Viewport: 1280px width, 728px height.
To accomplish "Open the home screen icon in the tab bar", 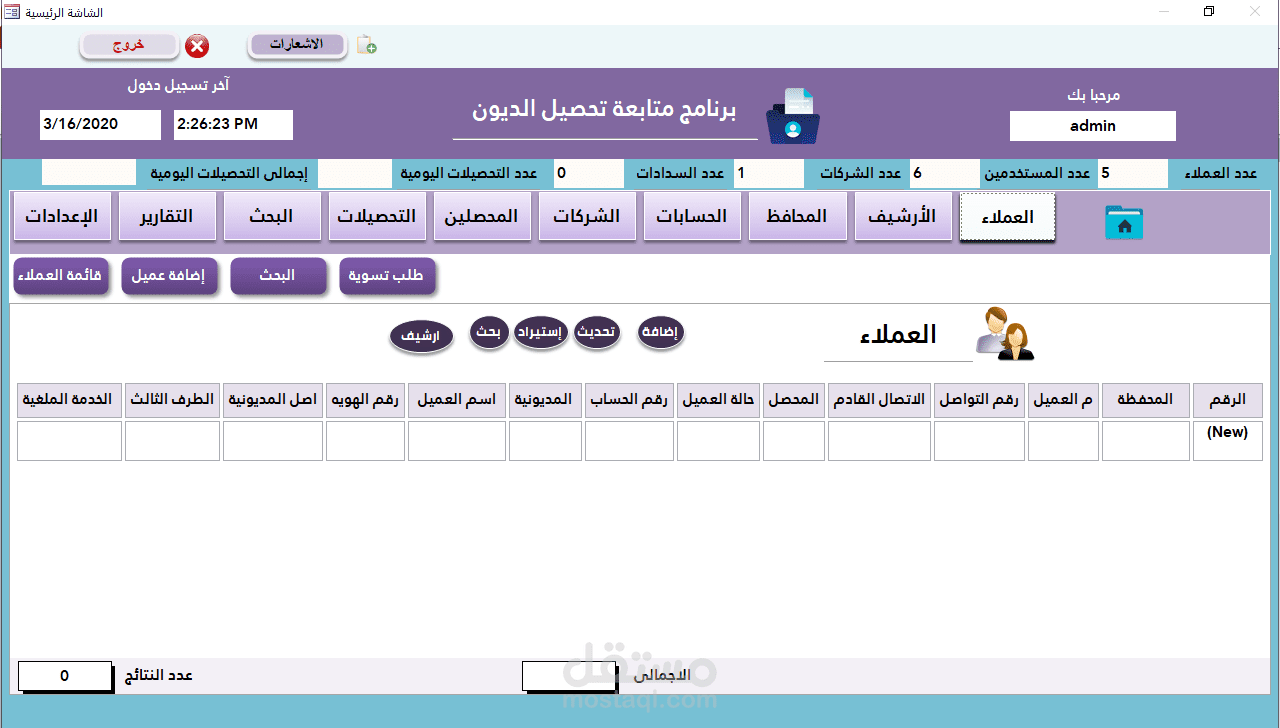I will click(1124, 222).
